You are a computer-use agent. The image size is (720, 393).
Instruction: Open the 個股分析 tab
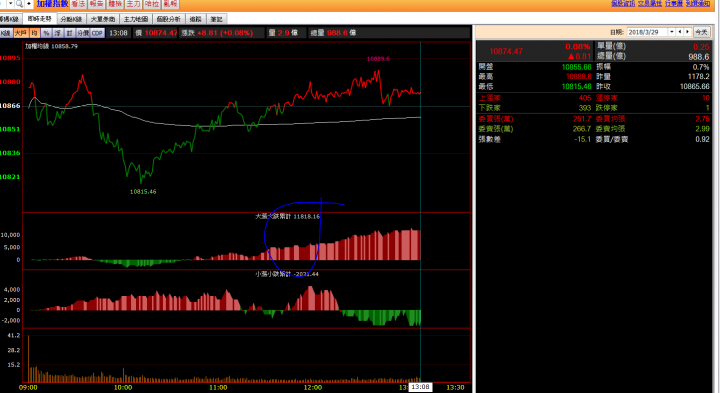169,19
